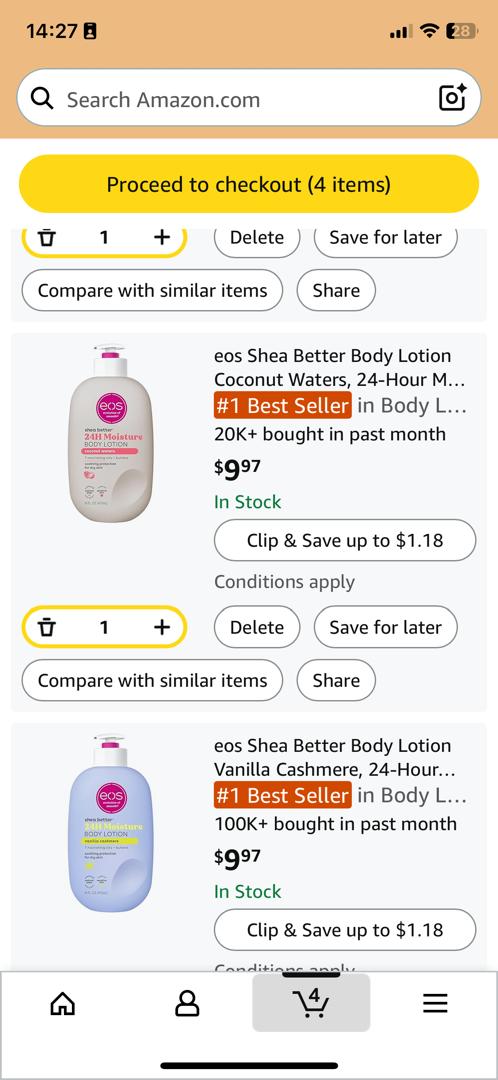Open the cart tab with 4 items
Screen dimensions: 498x1080
point(311,1002)
